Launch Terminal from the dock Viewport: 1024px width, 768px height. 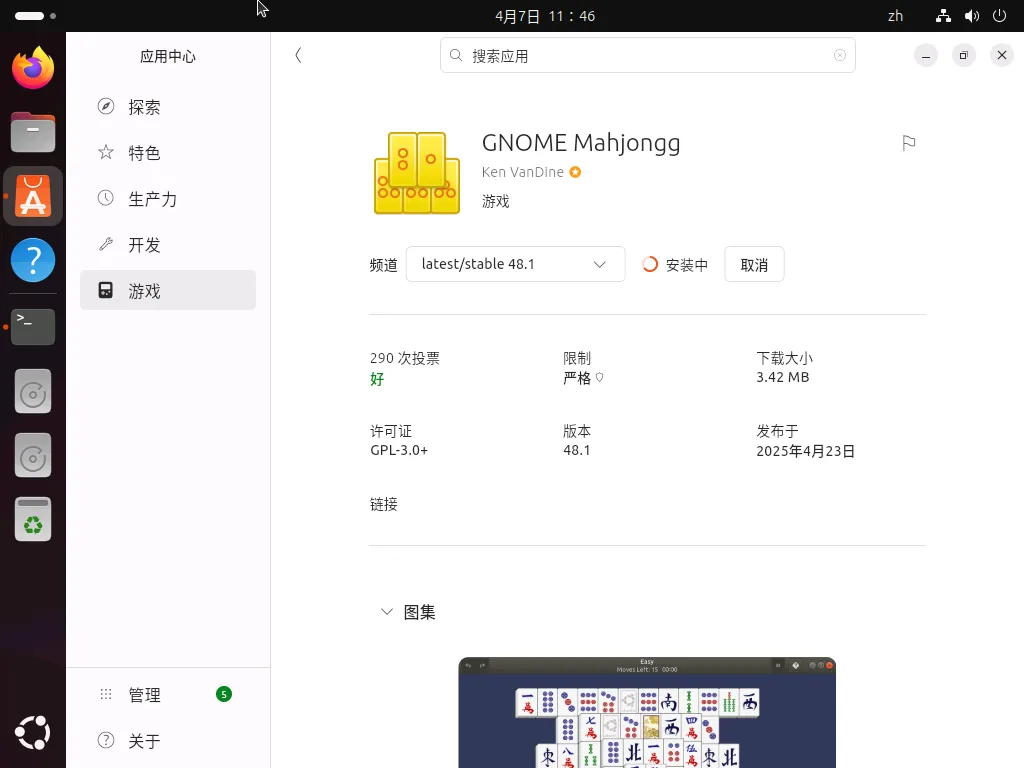coord(33,326)
